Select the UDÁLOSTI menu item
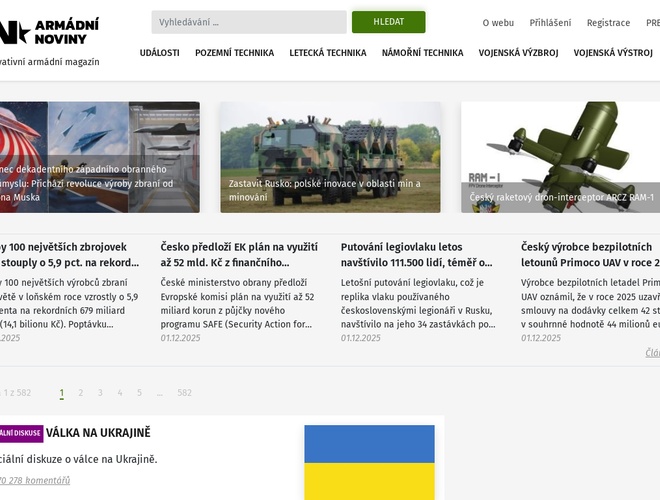Image resolution: width=660 pixels, height=500 pixels. 160,53
